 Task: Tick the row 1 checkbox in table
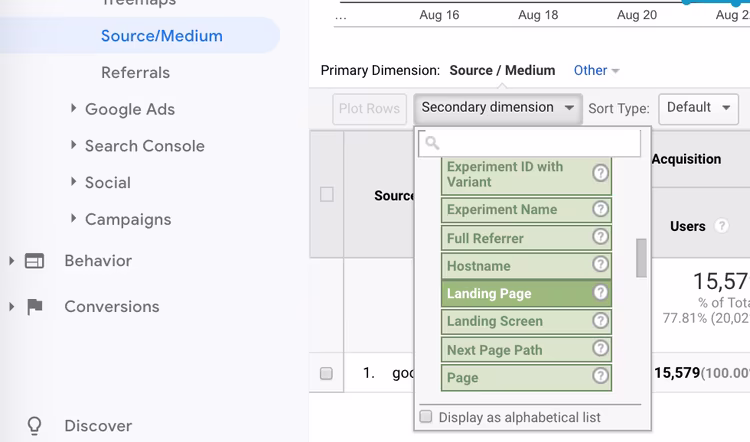click(326, 373)
